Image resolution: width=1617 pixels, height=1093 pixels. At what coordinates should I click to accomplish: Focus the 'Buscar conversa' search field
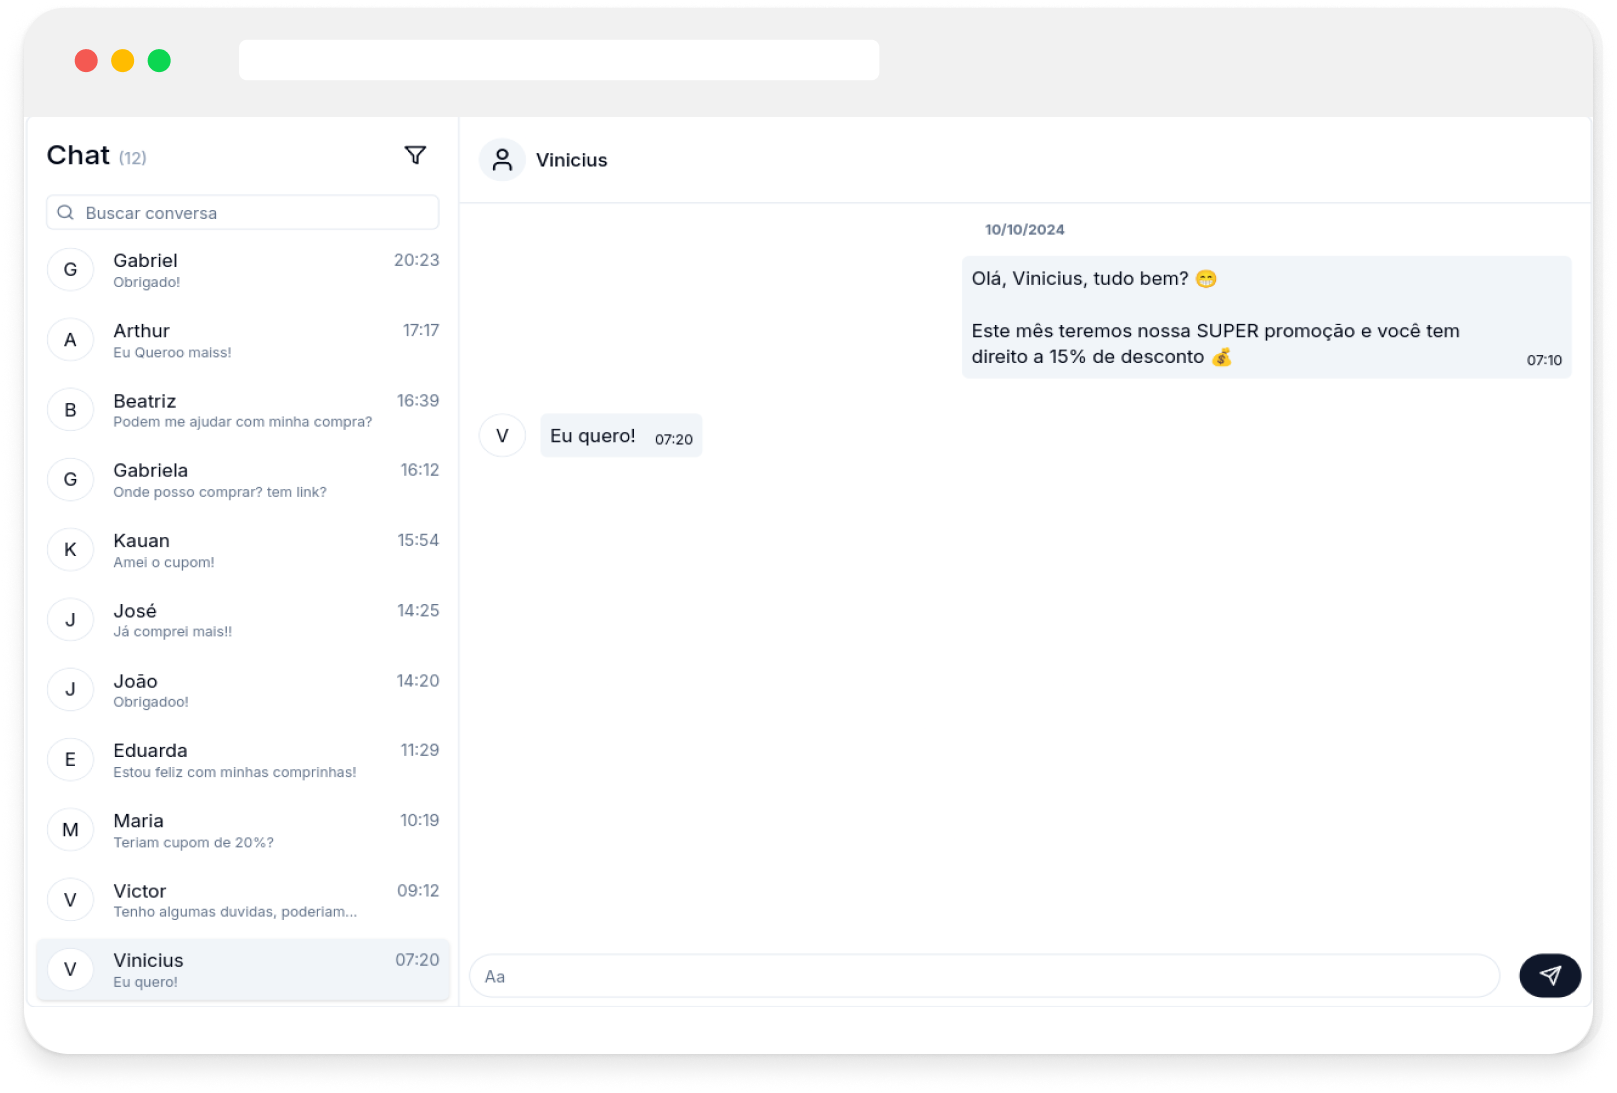pos(243,212)
